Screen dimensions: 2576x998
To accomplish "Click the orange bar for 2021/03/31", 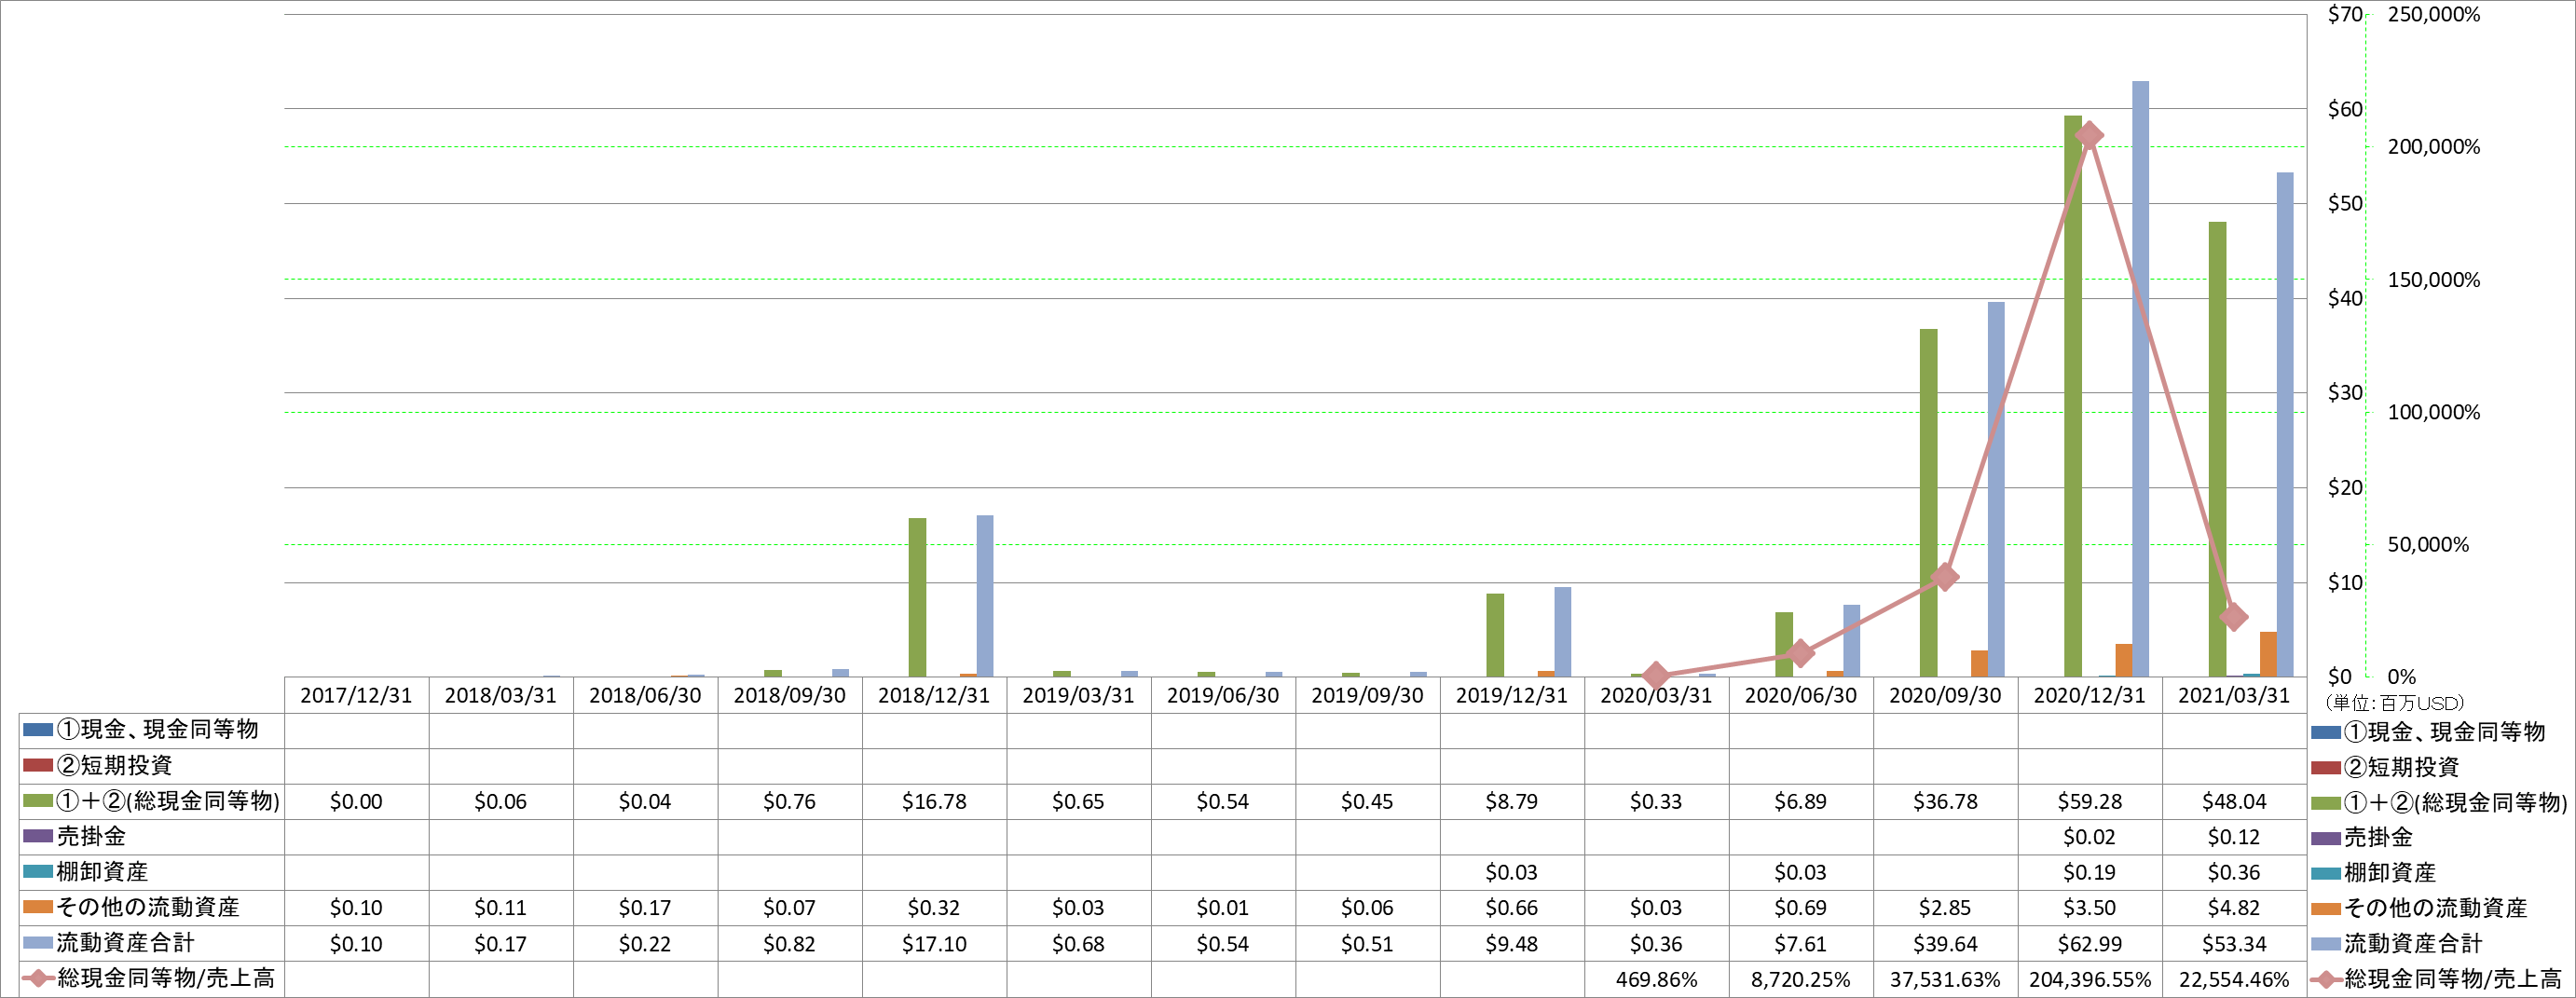I will [x=2268, y=654].
